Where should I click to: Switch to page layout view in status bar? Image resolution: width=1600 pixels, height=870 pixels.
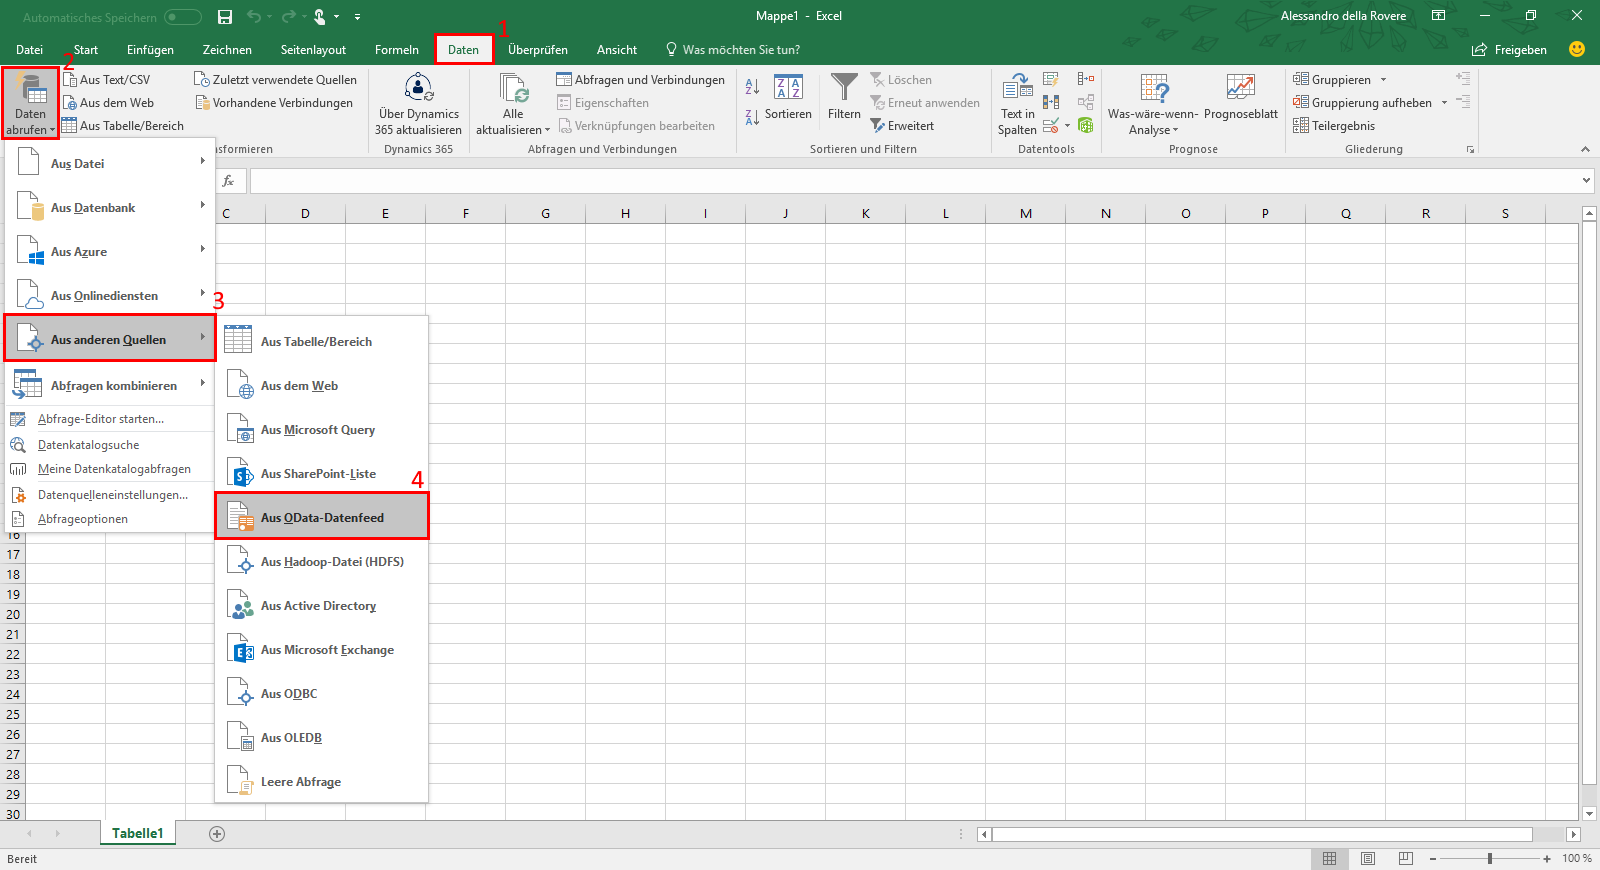pos(1367,859)
